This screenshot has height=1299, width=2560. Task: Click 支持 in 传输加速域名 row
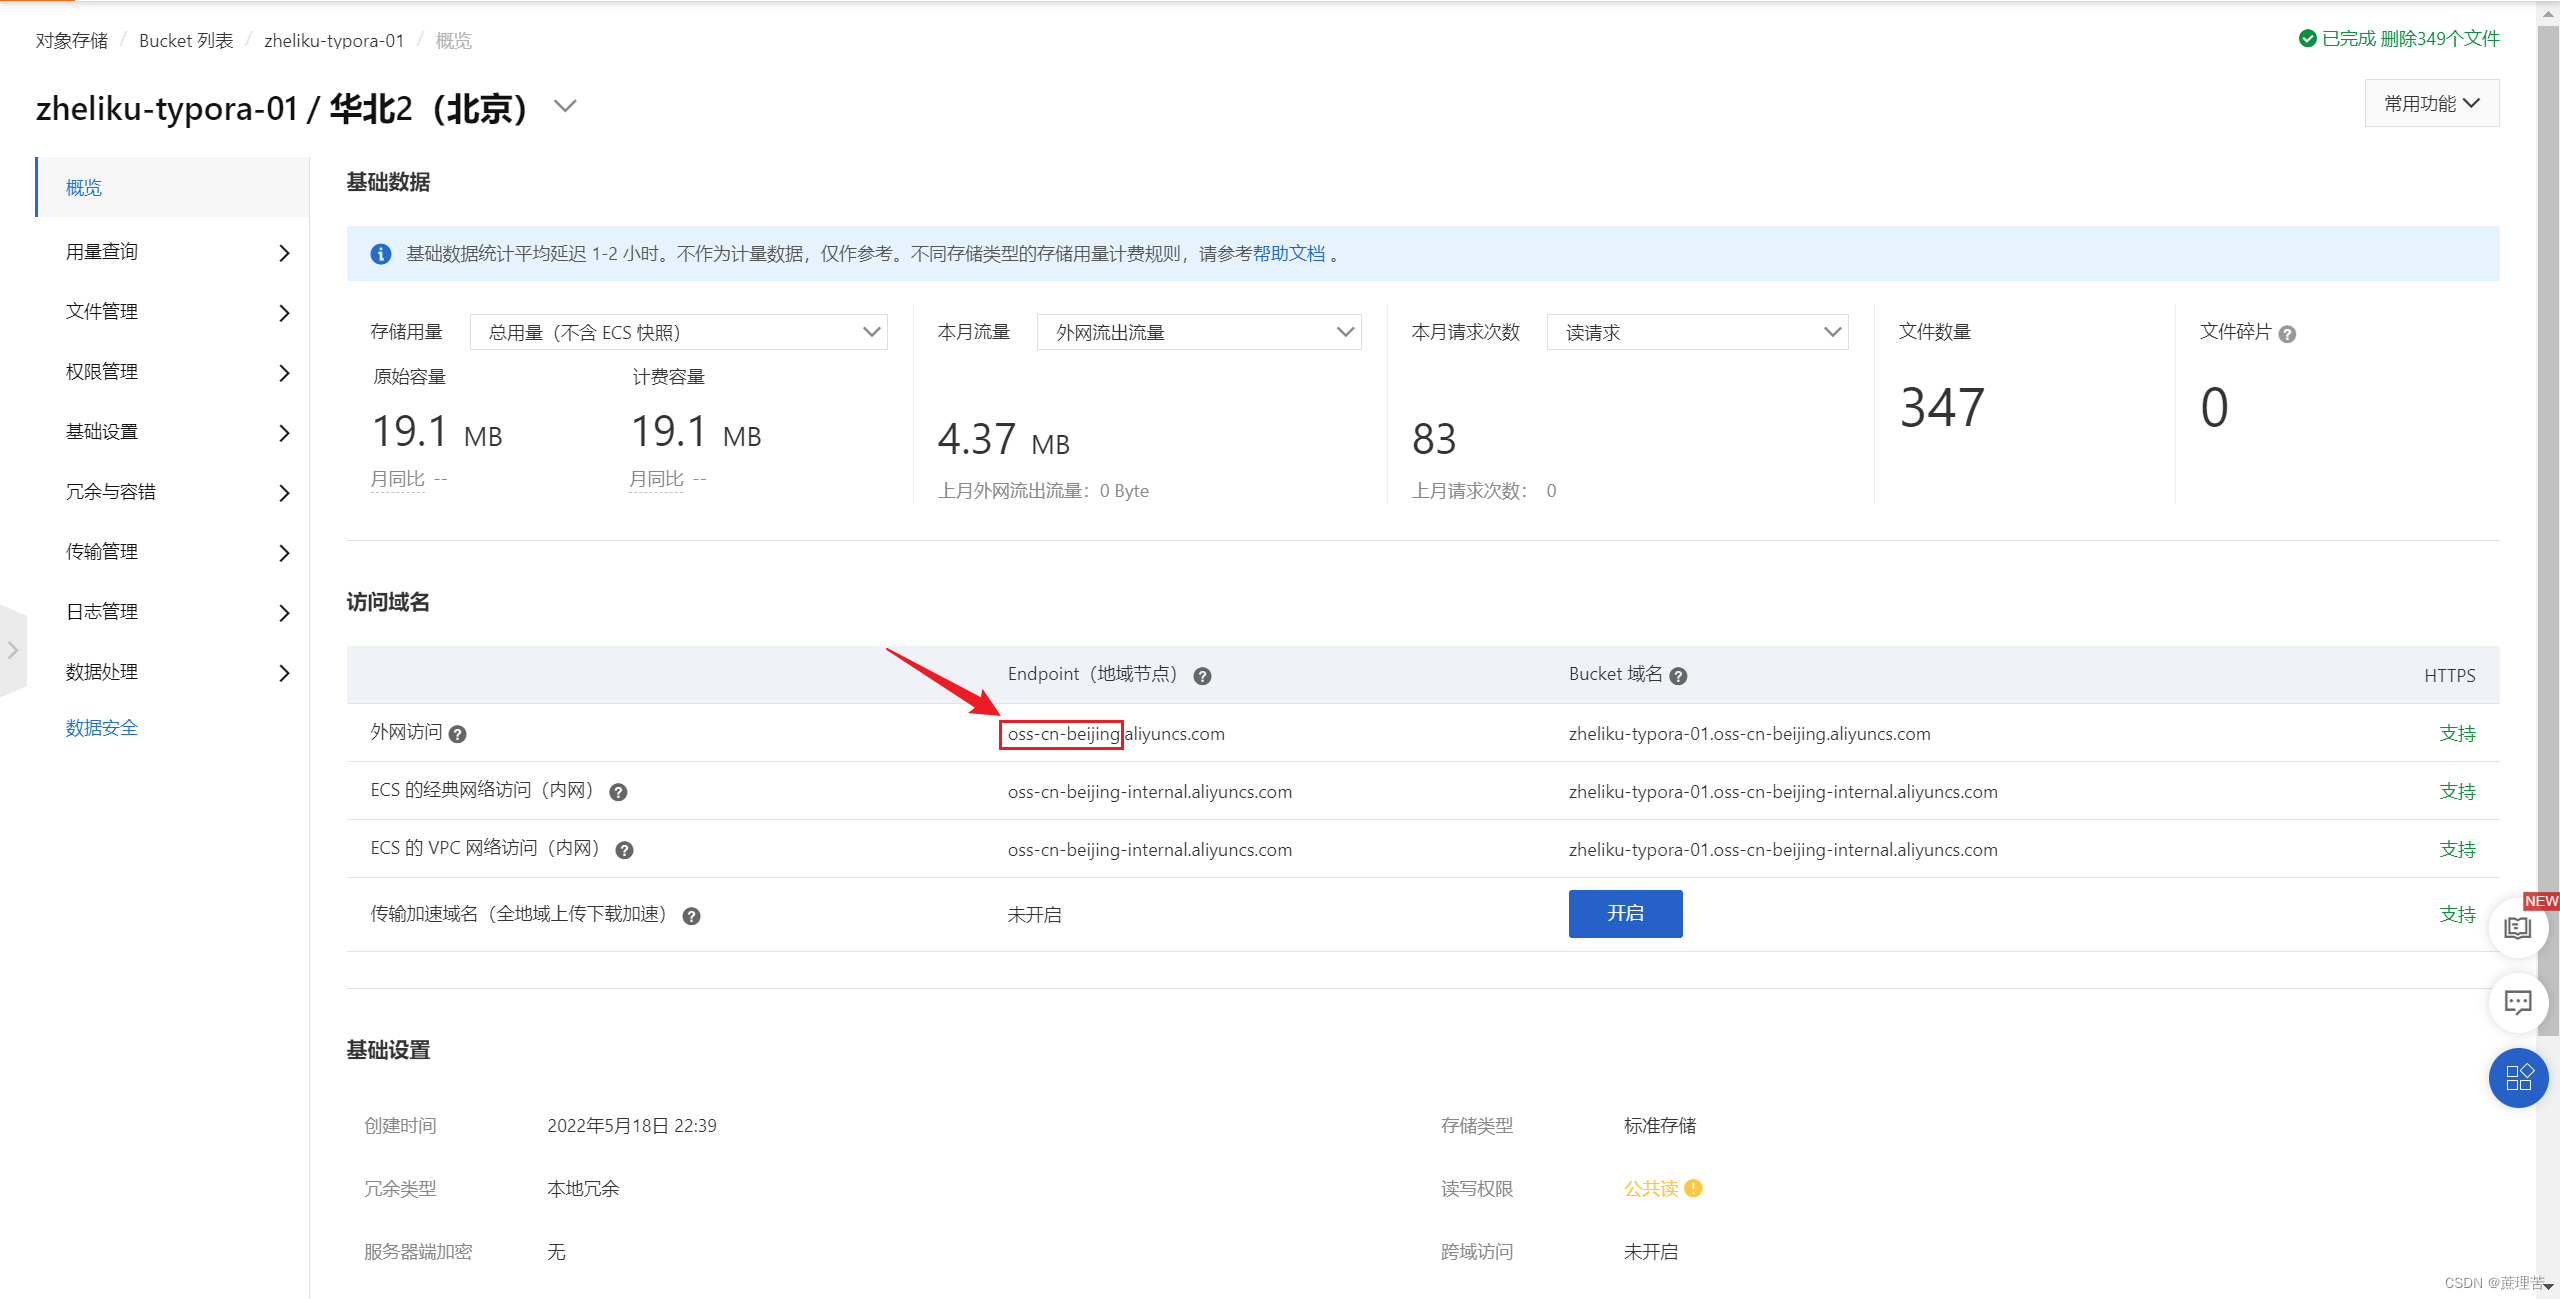2457,914
